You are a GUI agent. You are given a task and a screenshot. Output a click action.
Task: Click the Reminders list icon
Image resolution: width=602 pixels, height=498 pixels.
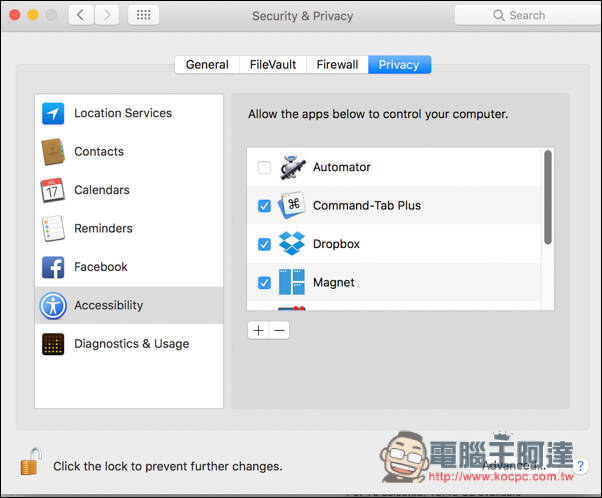[53, 228]
